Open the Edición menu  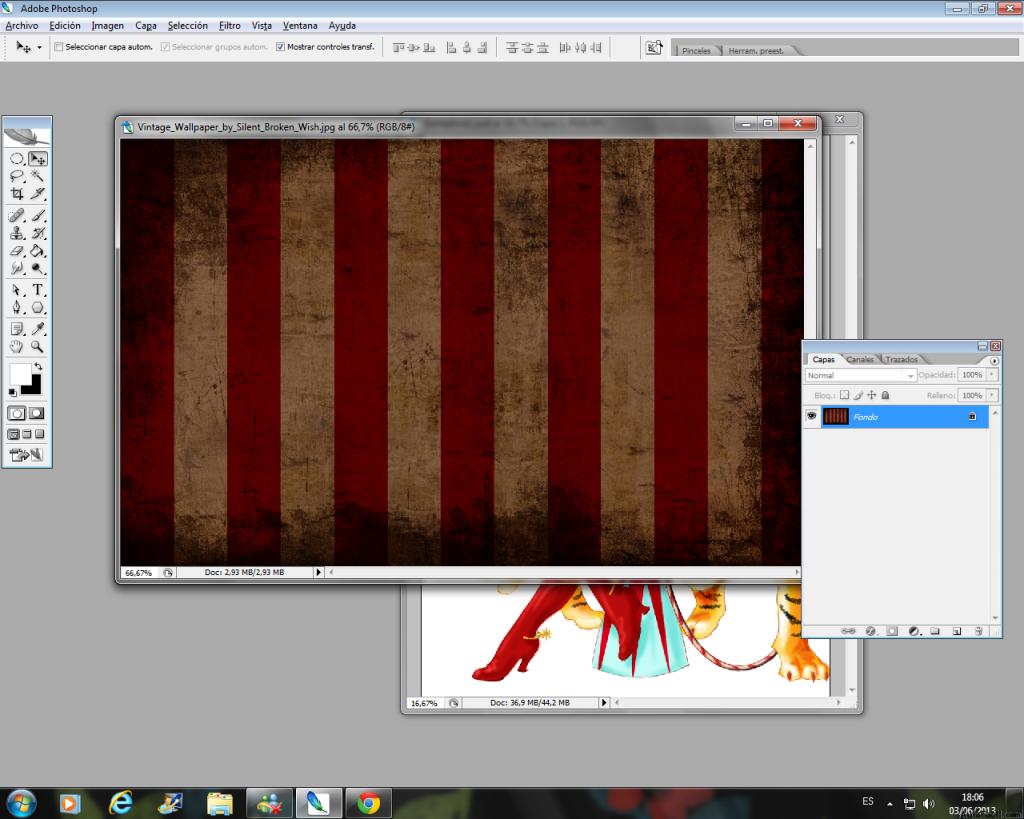tap(65, 25)
